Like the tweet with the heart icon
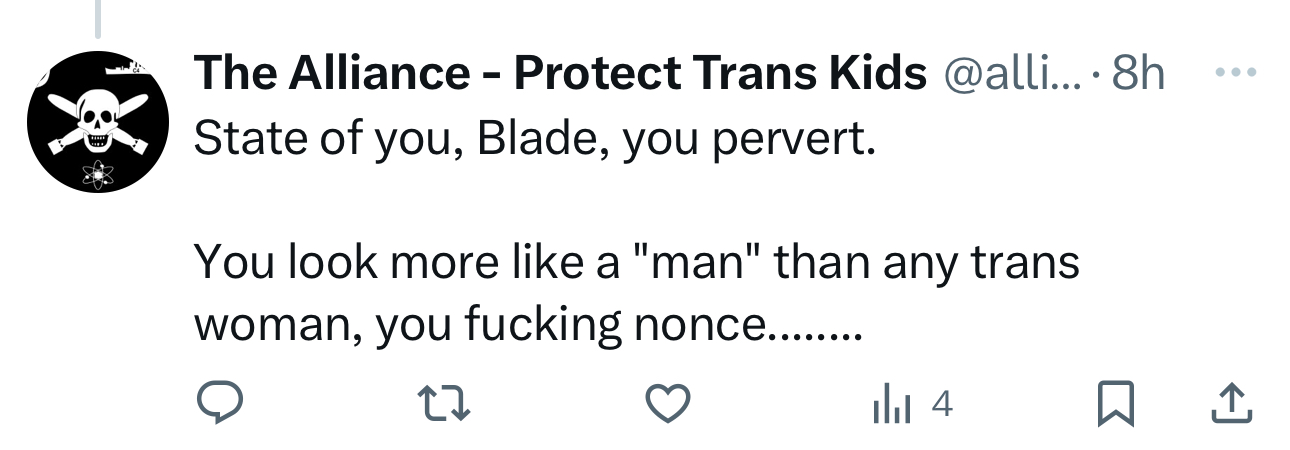Viewport: 1290px width, 450px height. (668, 404)
